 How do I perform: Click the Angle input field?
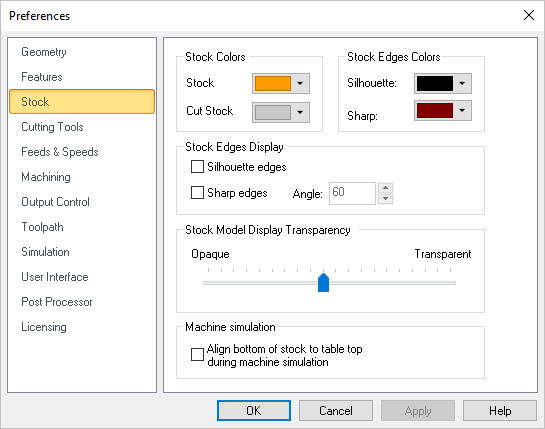click(x=352, y=193)
